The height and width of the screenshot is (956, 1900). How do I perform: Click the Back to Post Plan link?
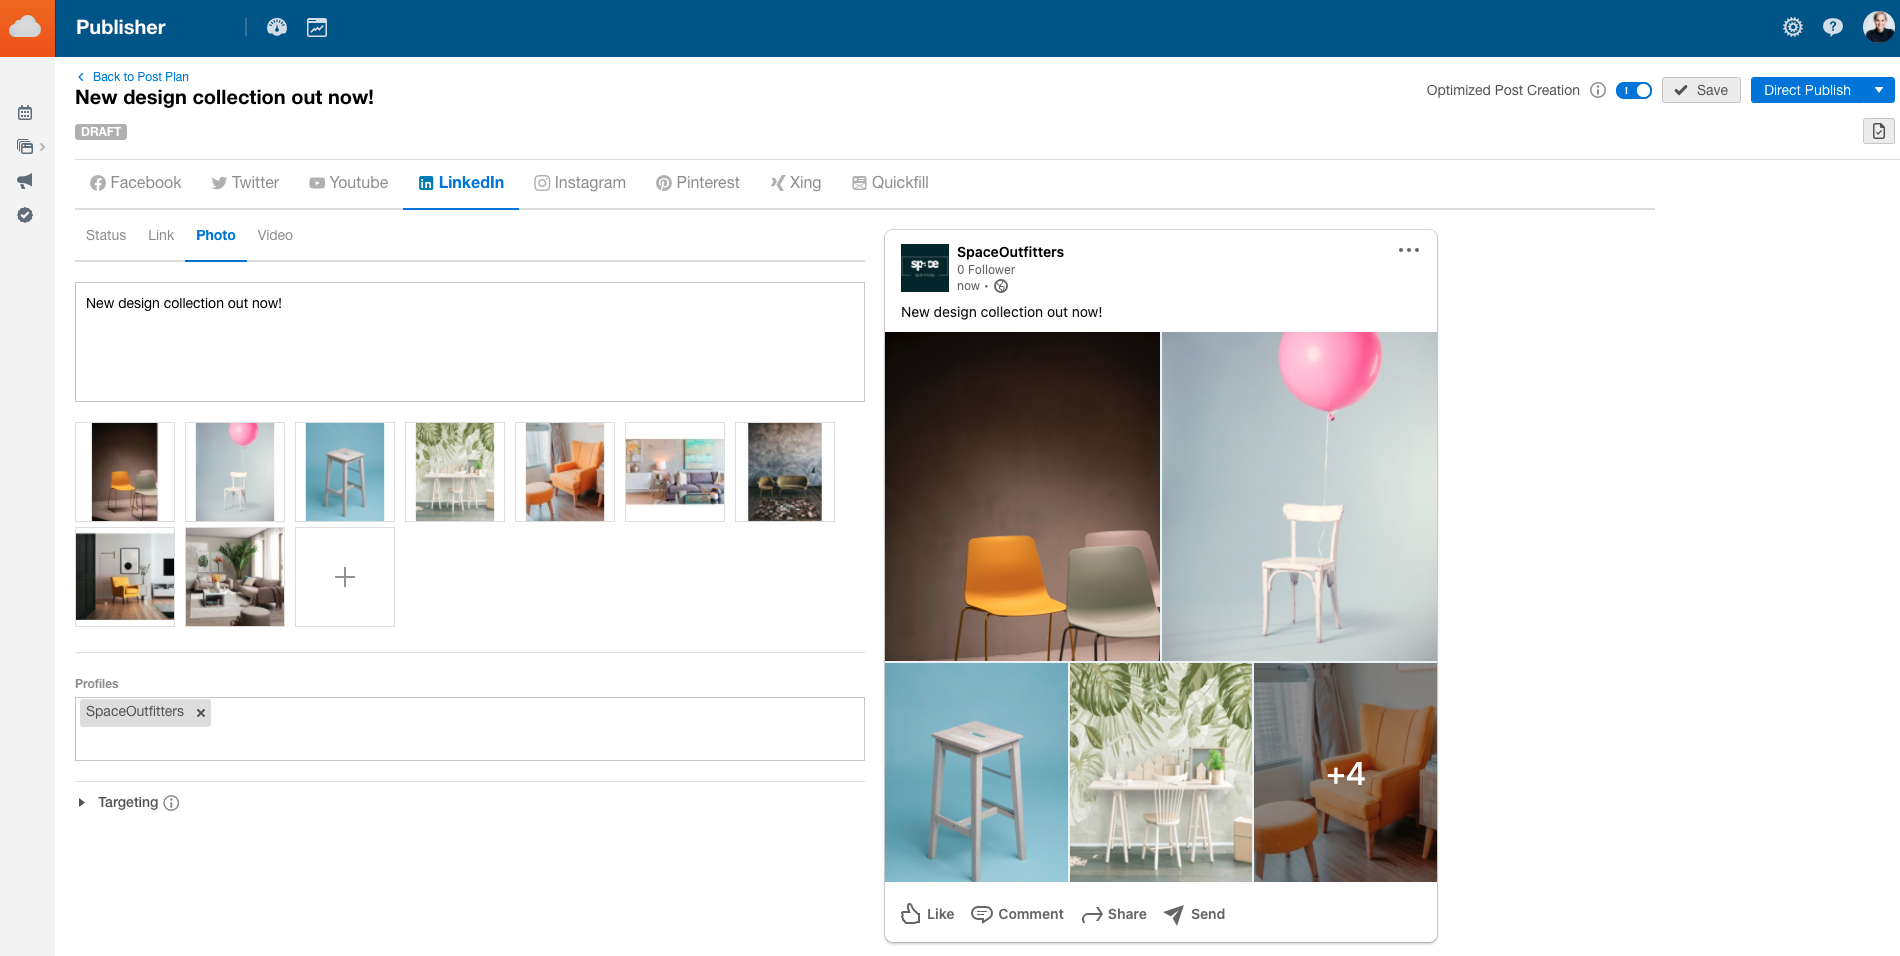click(x=139, y=76)
